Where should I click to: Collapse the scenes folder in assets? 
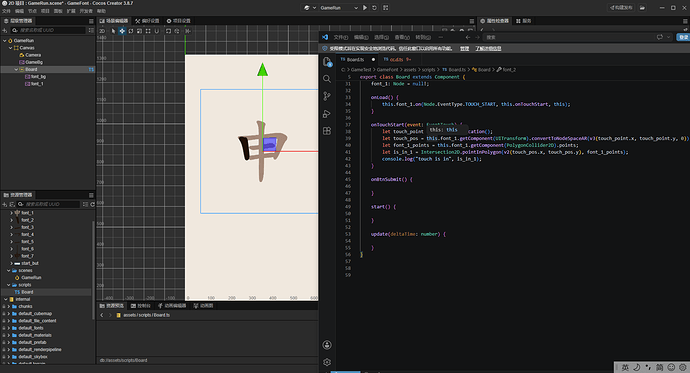(x=8, y=271)
